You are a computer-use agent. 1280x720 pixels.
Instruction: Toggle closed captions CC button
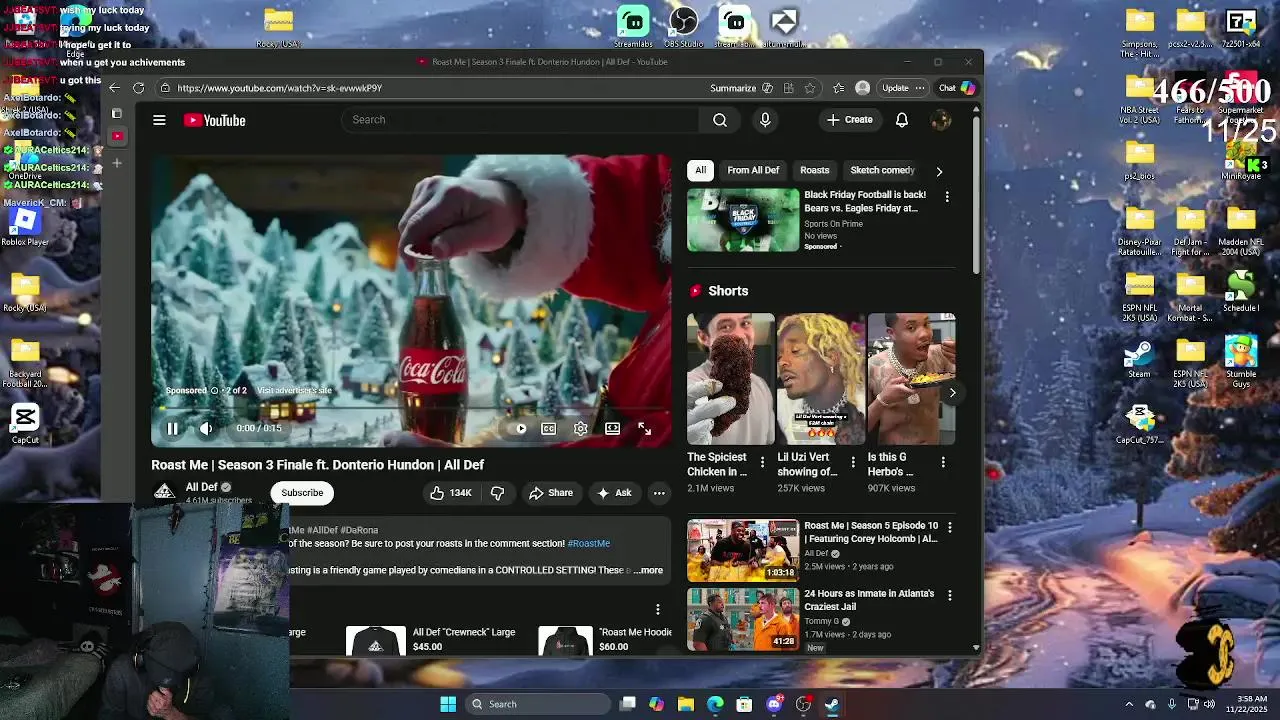coord(548,428)
